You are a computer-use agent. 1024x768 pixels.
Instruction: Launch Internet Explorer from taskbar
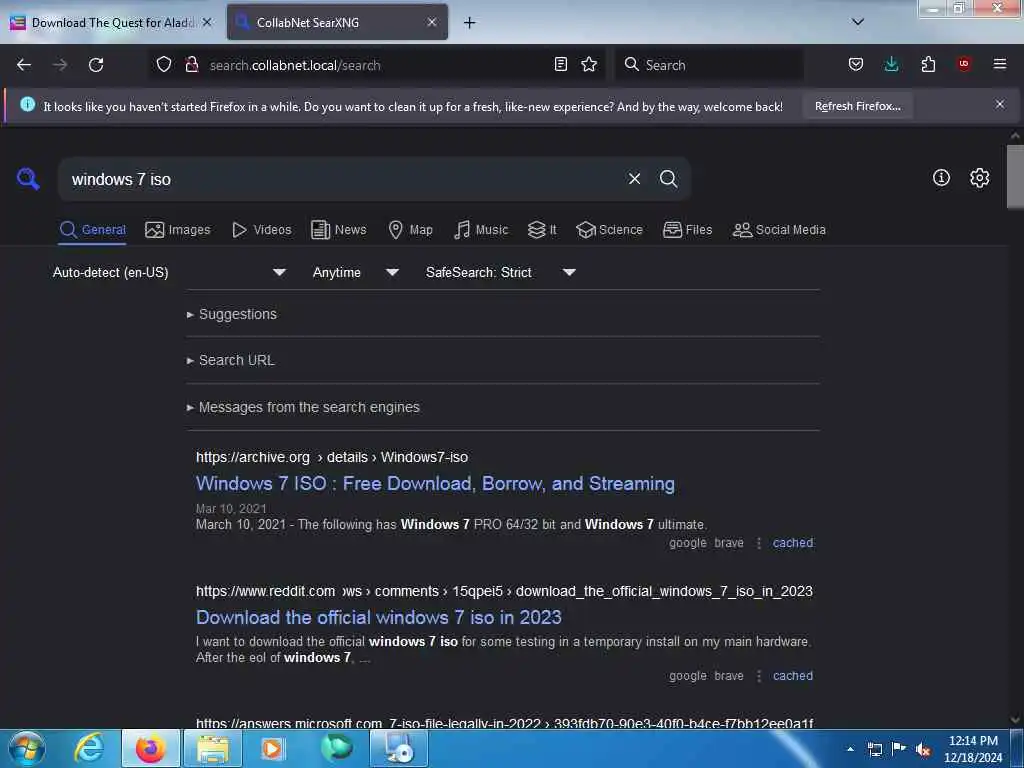click(x=89, y=748)
